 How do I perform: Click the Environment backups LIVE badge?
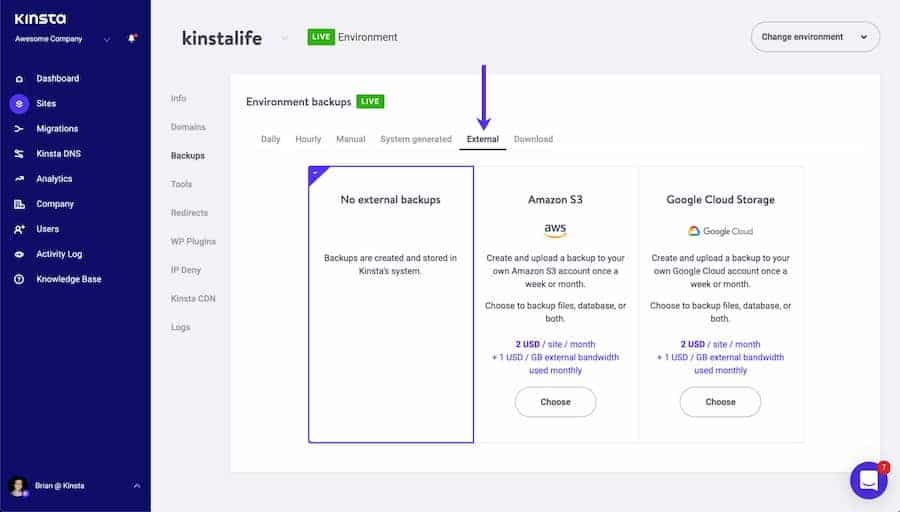370,102
